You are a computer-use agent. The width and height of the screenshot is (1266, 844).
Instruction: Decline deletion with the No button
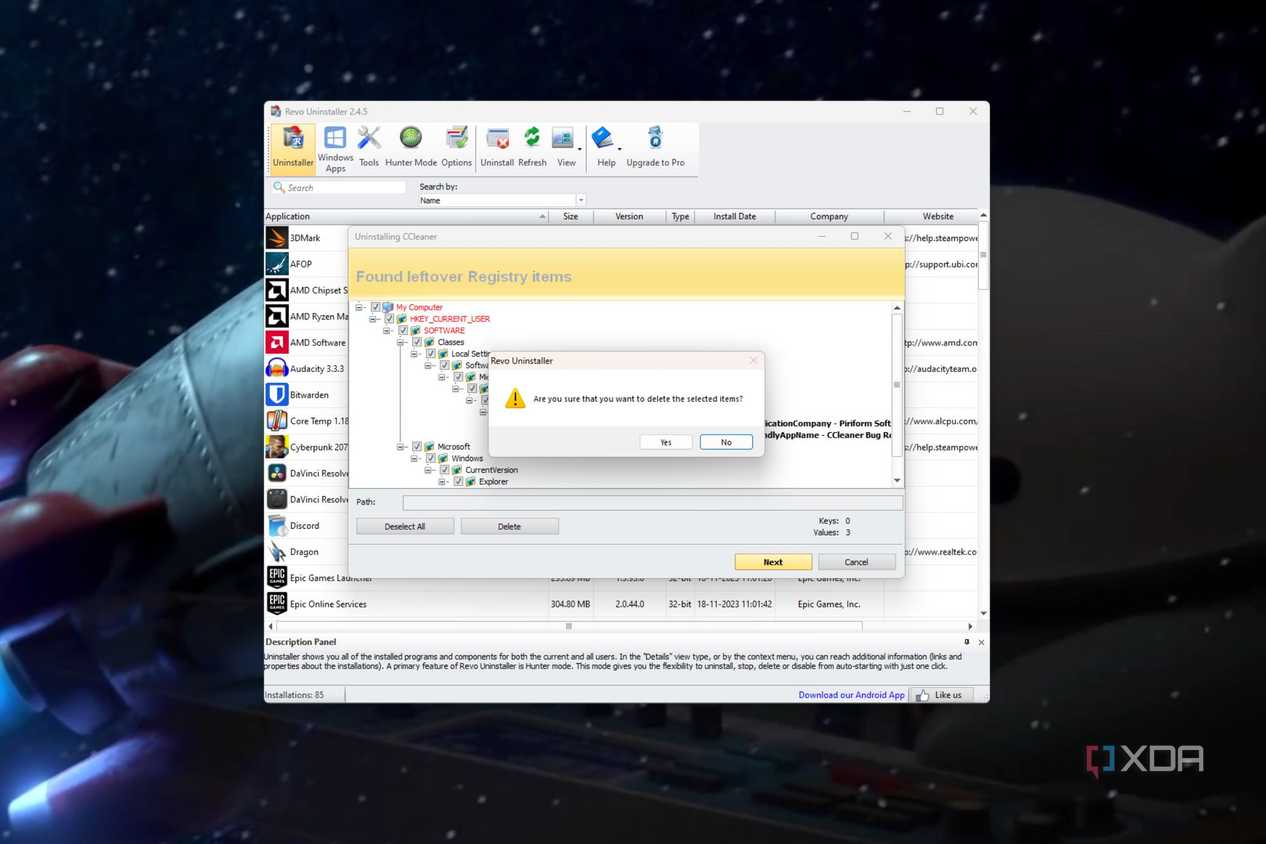pos(726,442)
